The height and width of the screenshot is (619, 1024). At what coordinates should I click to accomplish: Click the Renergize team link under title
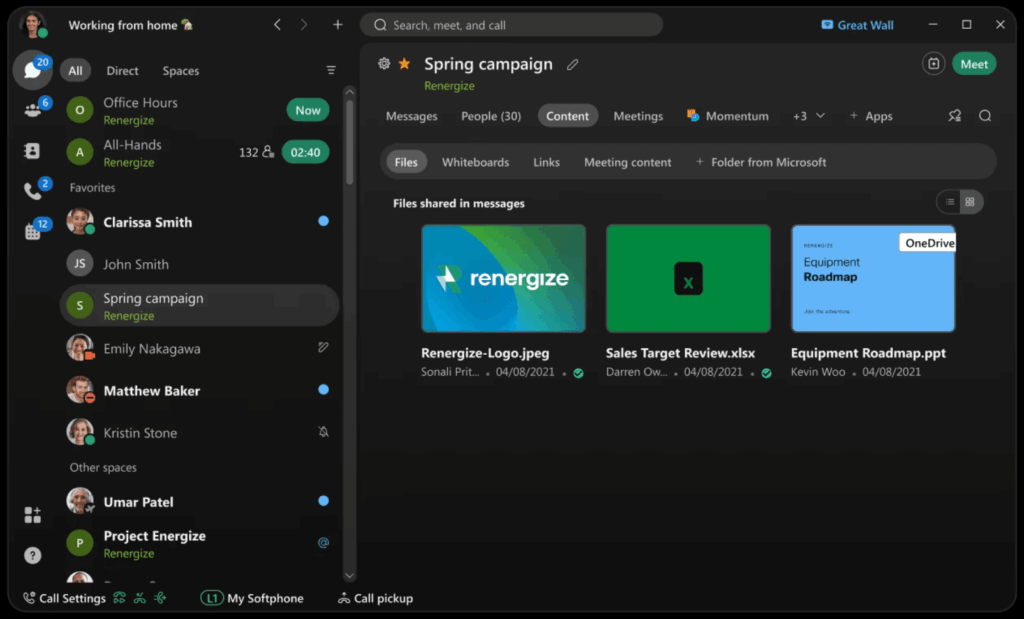pyautogui.click(x=449, y=86)
